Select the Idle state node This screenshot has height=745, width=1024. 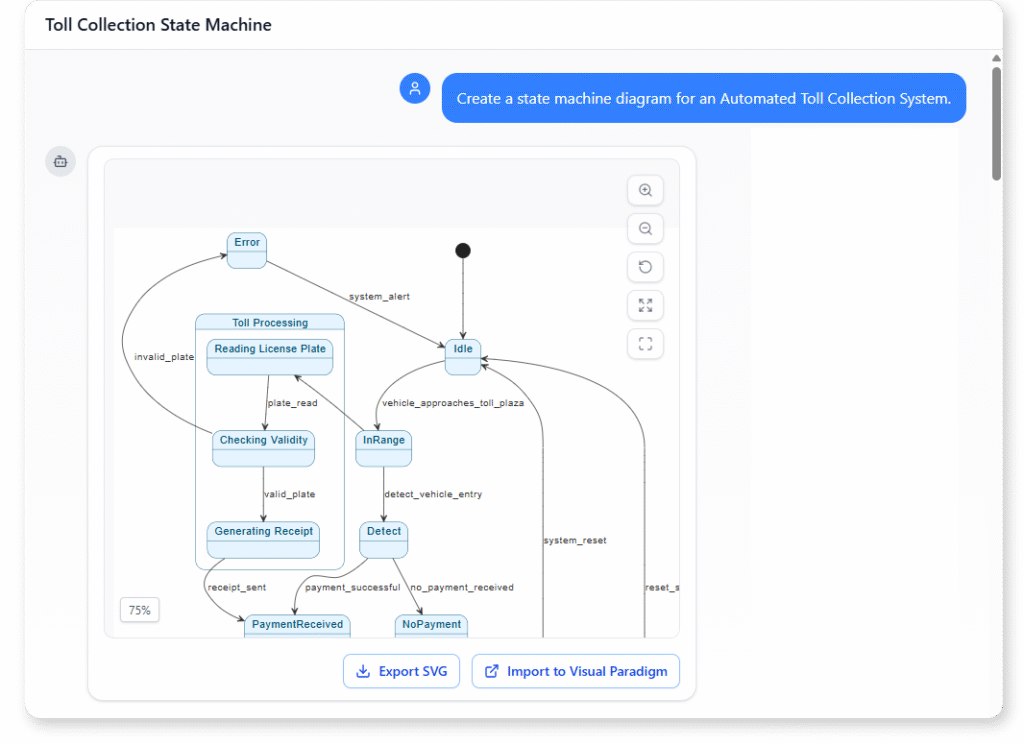click(462, 356)
